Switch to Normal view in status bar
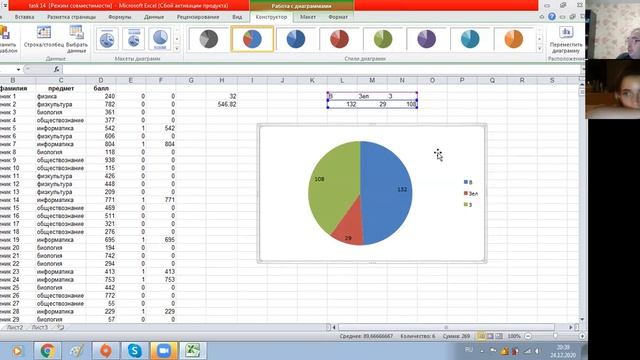Viewport: 640px width, 360px height. tap(482, 336)
